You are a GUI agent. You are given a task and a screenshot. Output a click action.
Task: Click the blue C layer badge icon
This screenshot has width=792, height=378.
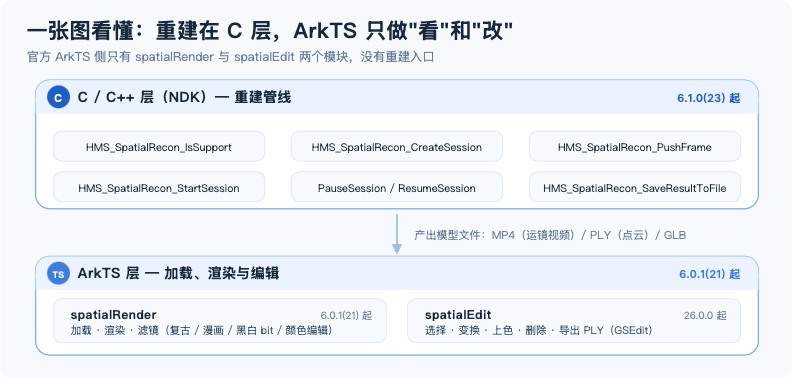tap(58, 98)
